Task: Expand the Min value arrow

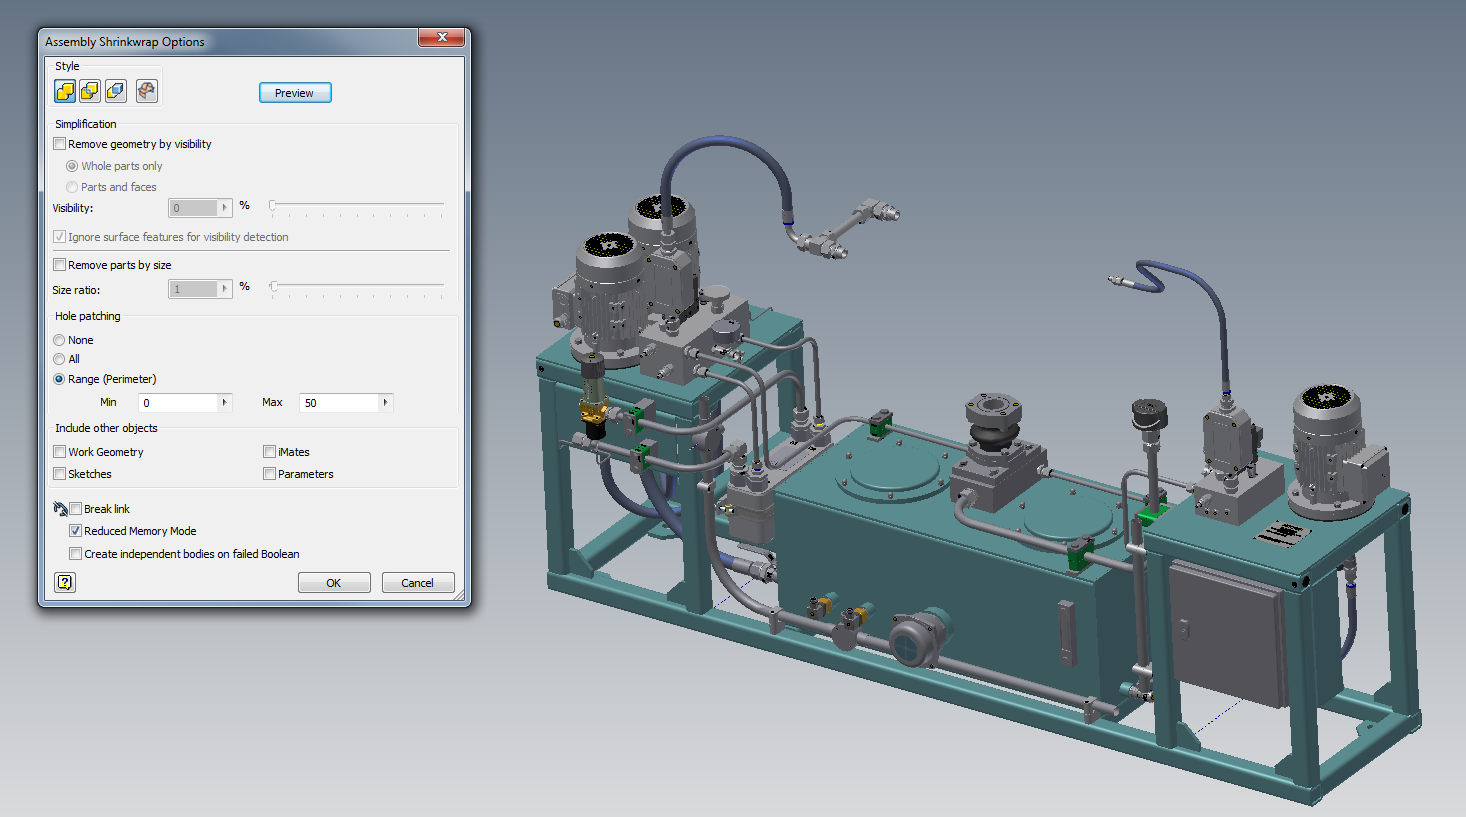Action: 225,403
